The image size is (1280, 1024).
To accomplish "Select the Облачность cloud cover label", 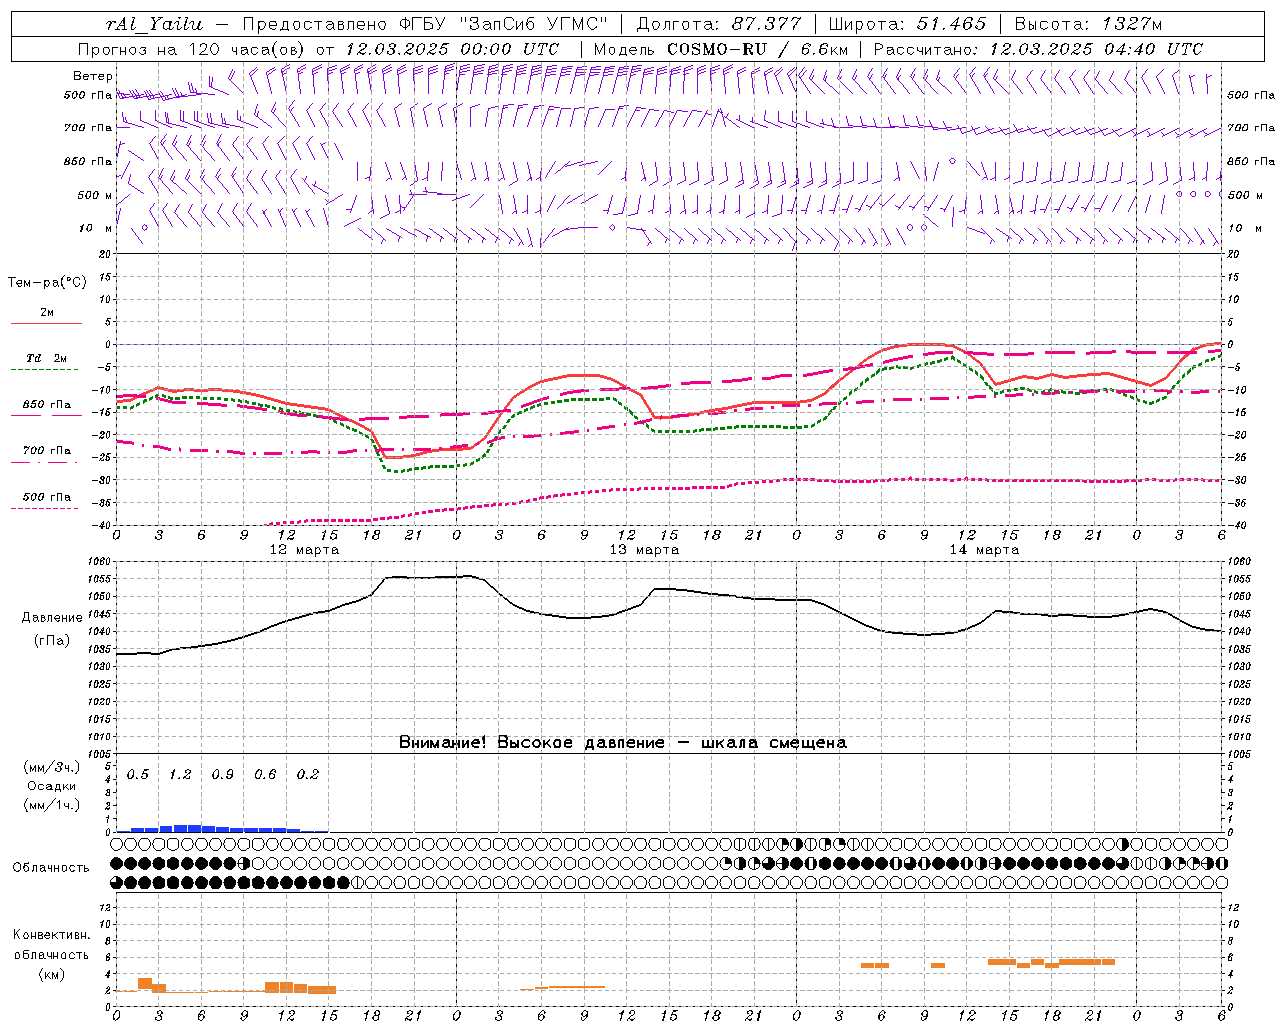I will pos(51,868).
